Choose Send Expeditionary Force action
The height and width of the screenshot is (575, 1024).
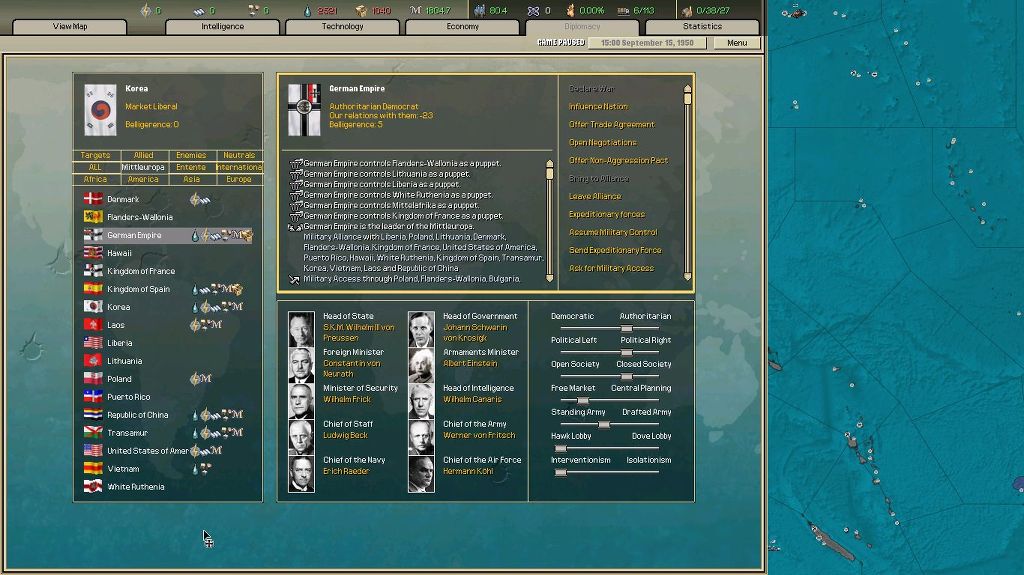pos(615,250)
